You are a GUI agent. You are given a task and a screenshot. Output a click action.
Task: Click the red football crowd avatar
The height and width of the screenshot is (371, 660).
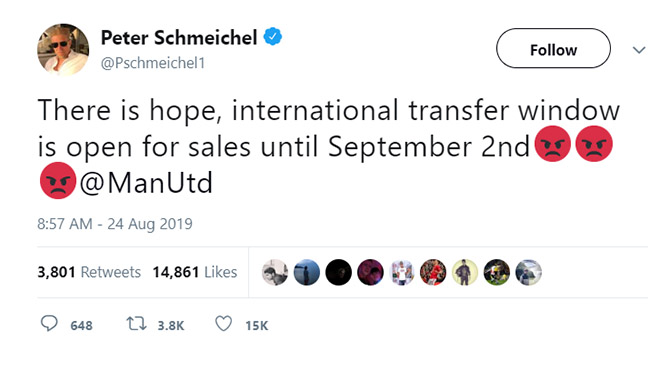point(433,272)
